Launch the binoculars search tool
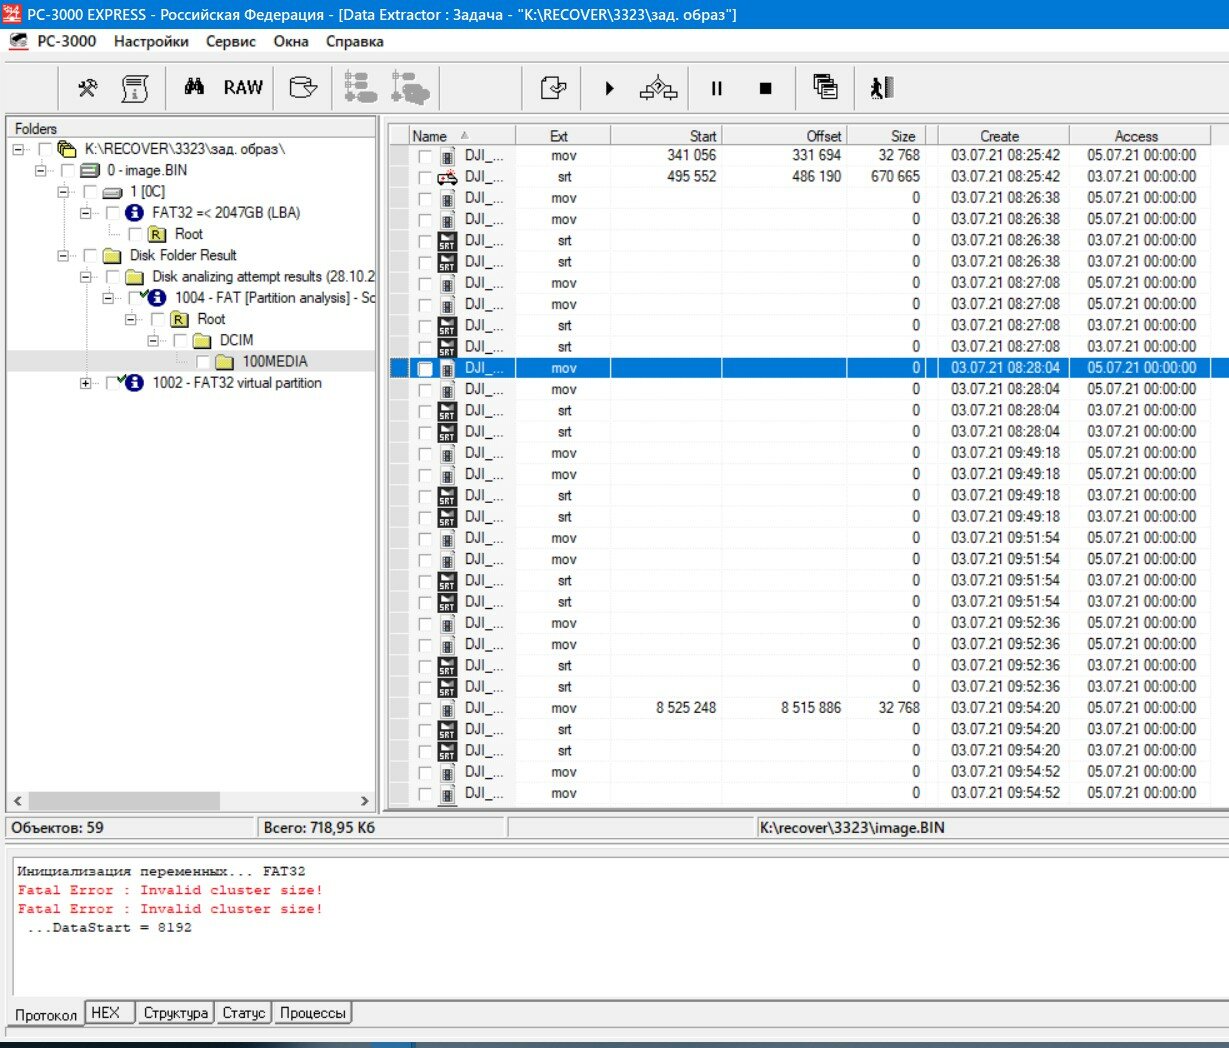 tap(195, 87)
